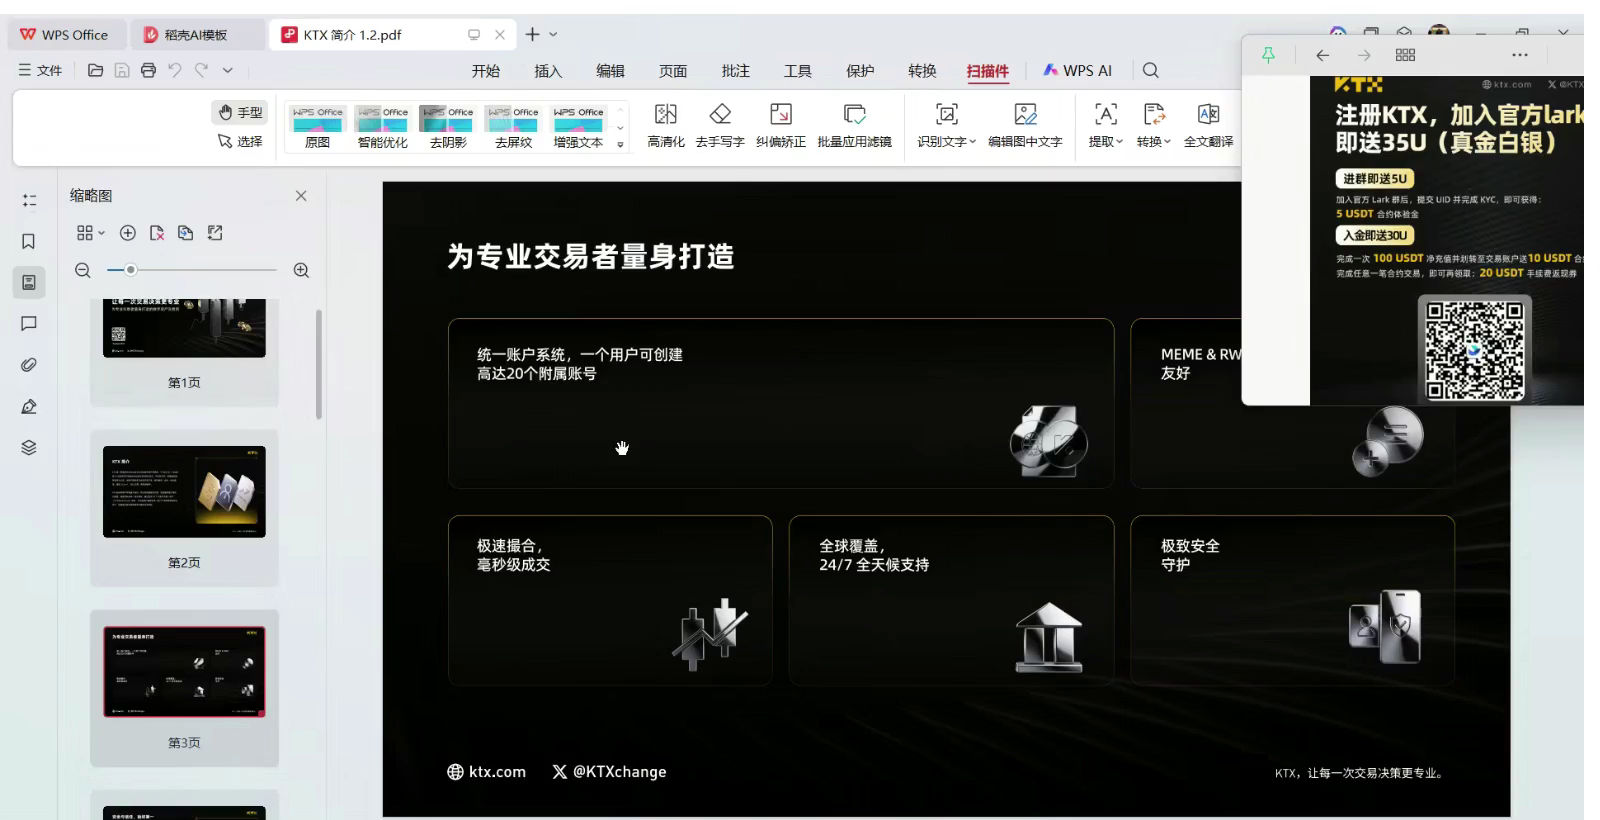Apply the 去阴影 filter preset
The width and height of the screenshot is (1600, 820).
(x=447, y=127)
